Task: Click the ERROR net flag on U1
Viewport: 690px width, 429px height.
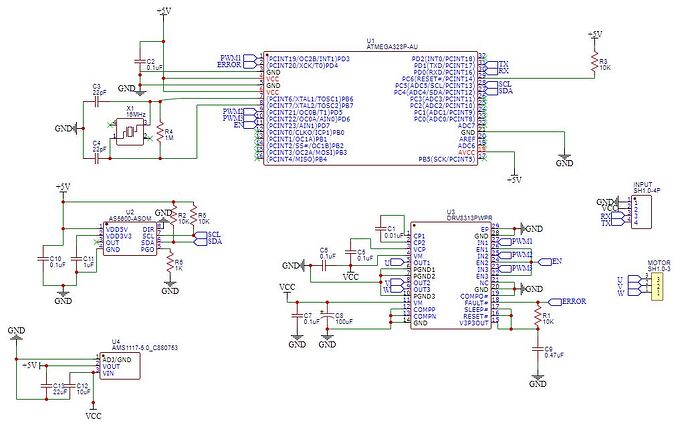Action: 236,65
